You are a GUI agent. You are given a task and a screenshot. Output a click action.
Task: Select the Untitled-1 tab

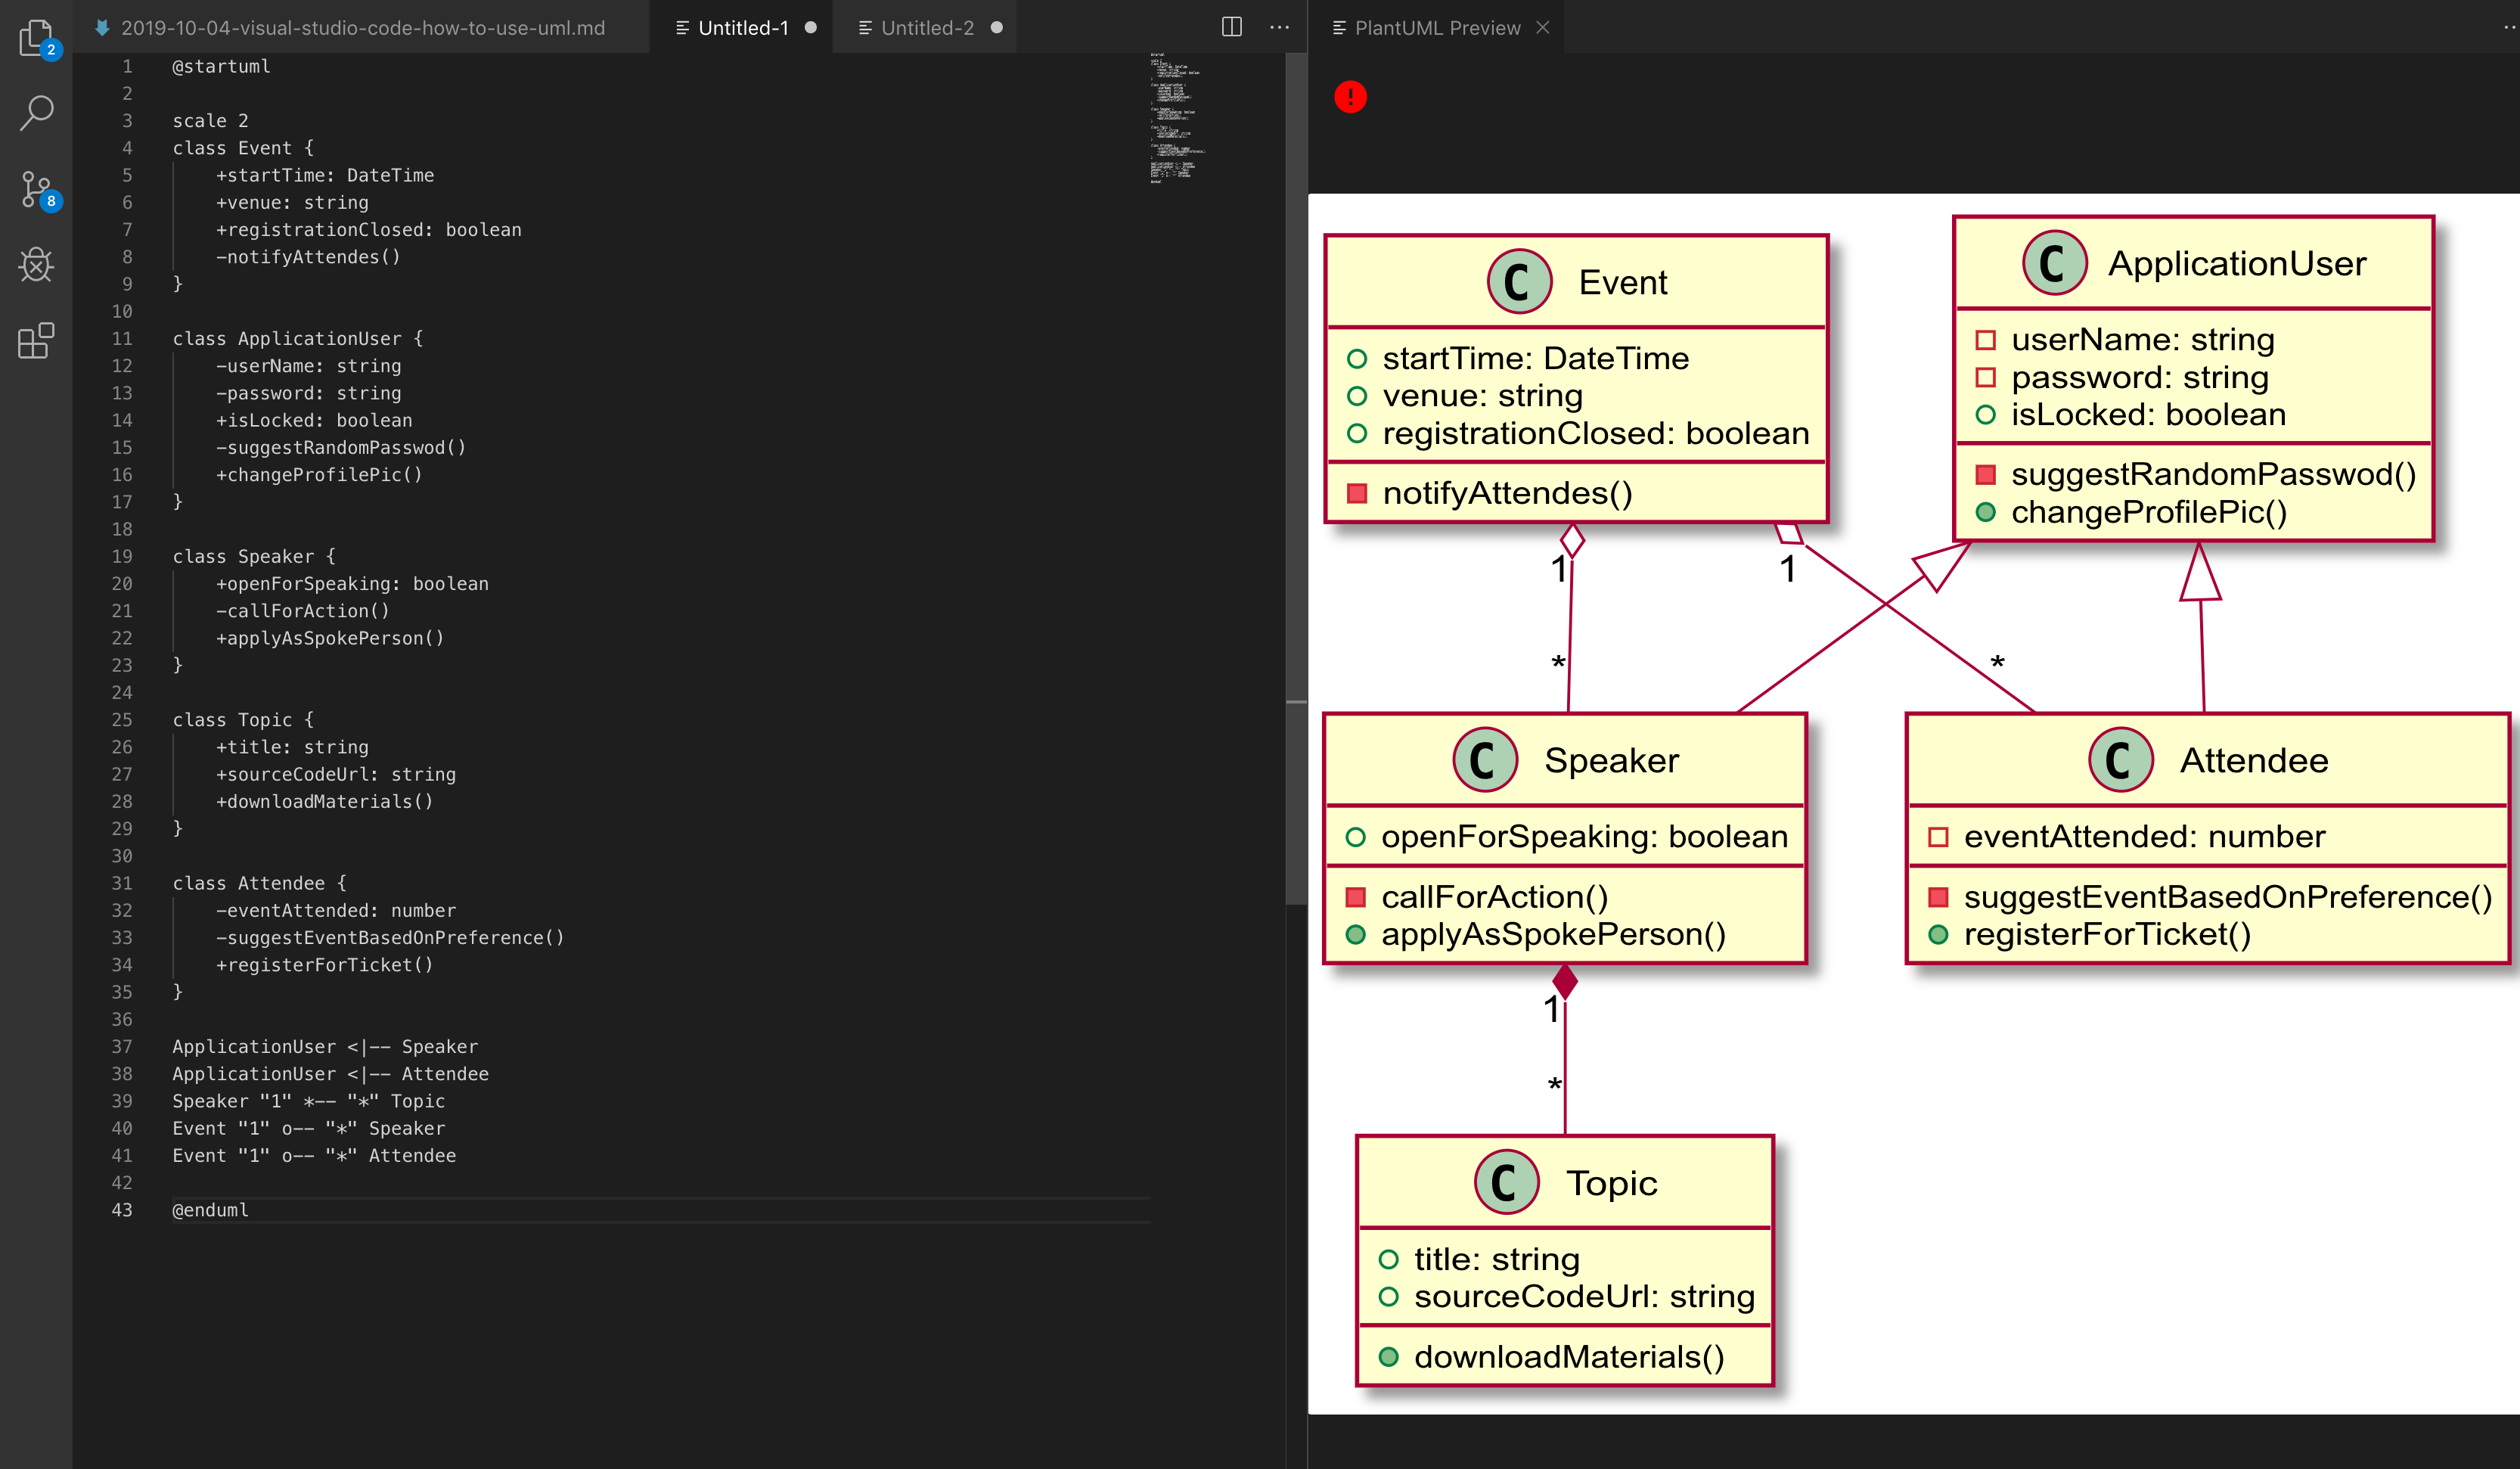tap(745, 28)
